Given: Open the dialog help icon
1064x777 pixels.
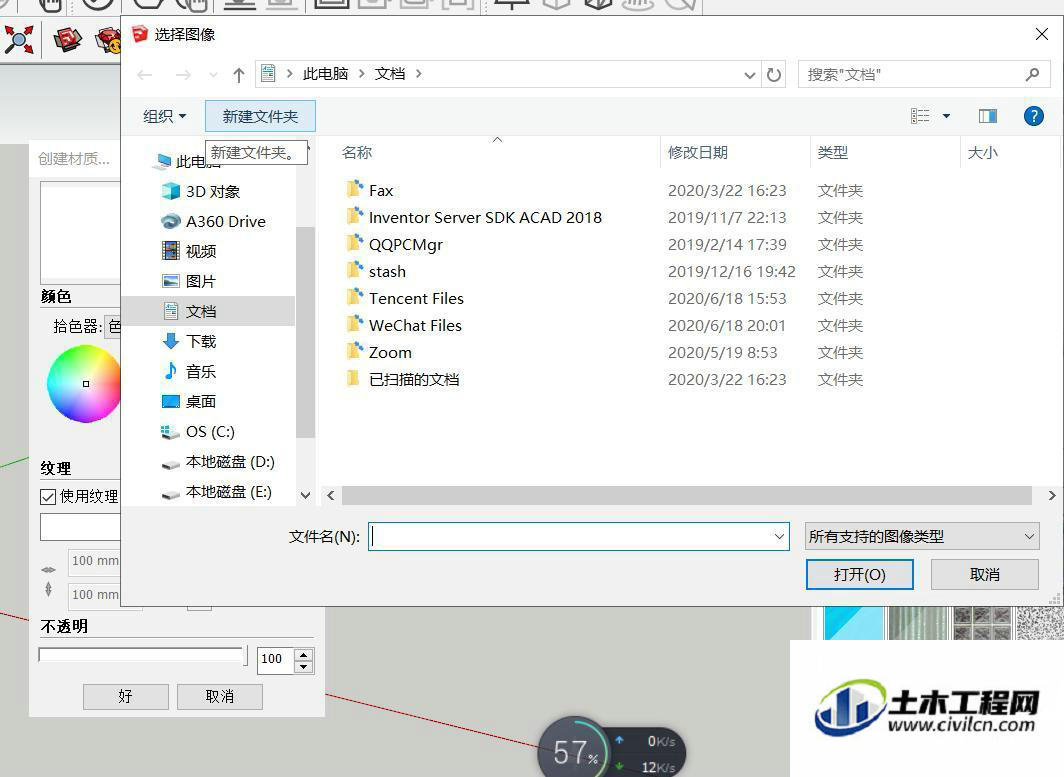Looking at the screenshot, I should [1033, 116].
